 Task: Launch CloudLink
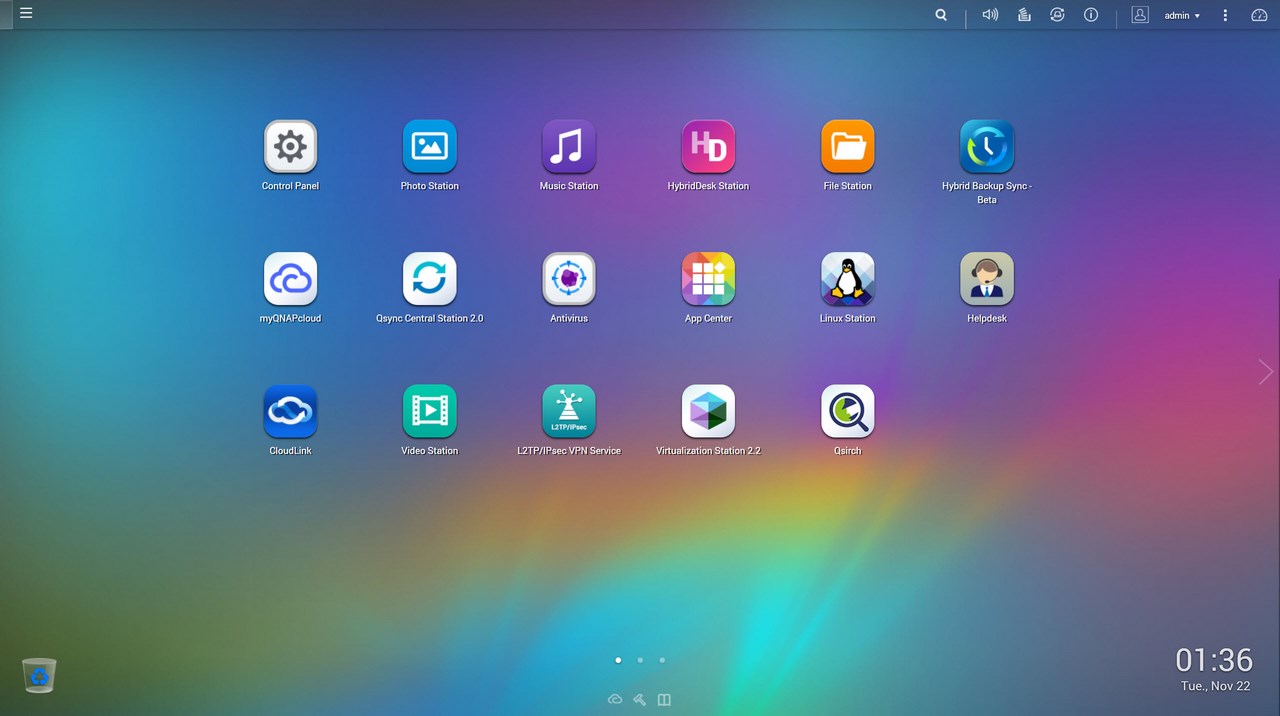click(x=290, y=411)
